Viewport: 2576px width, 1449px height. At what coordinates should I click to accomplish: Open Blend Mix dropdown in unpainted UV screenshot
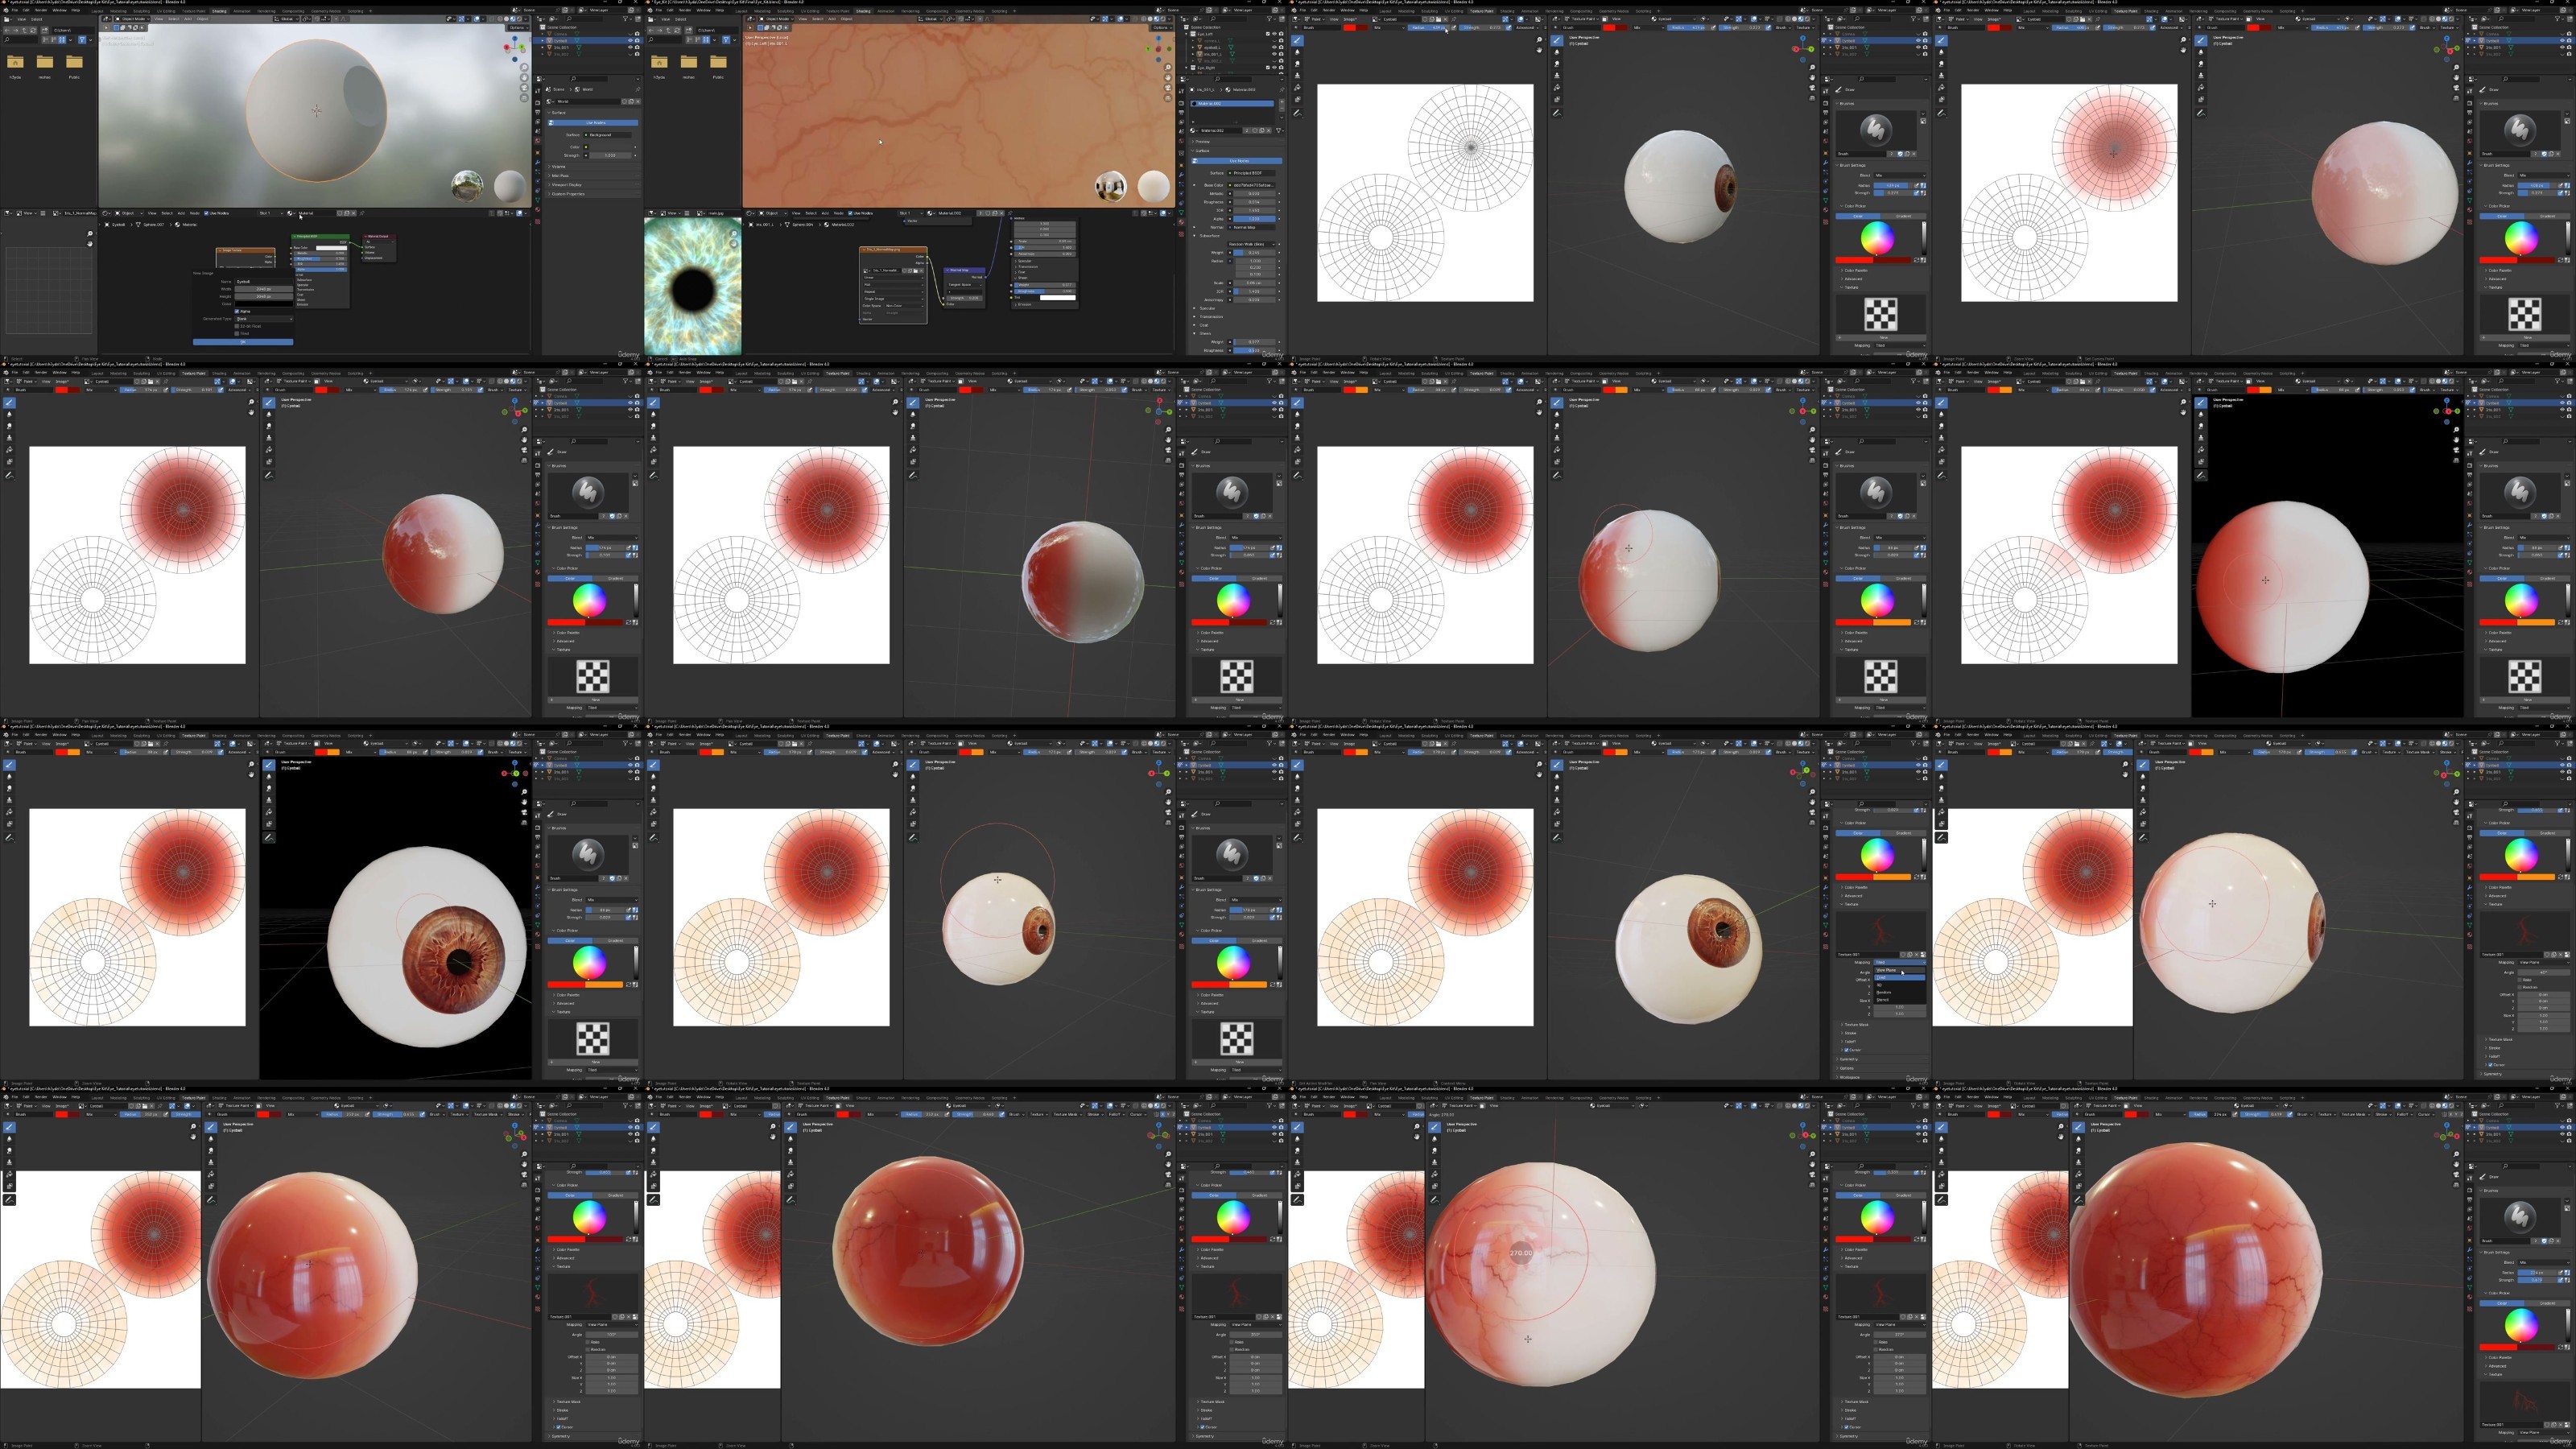(x=1899, y=175)
